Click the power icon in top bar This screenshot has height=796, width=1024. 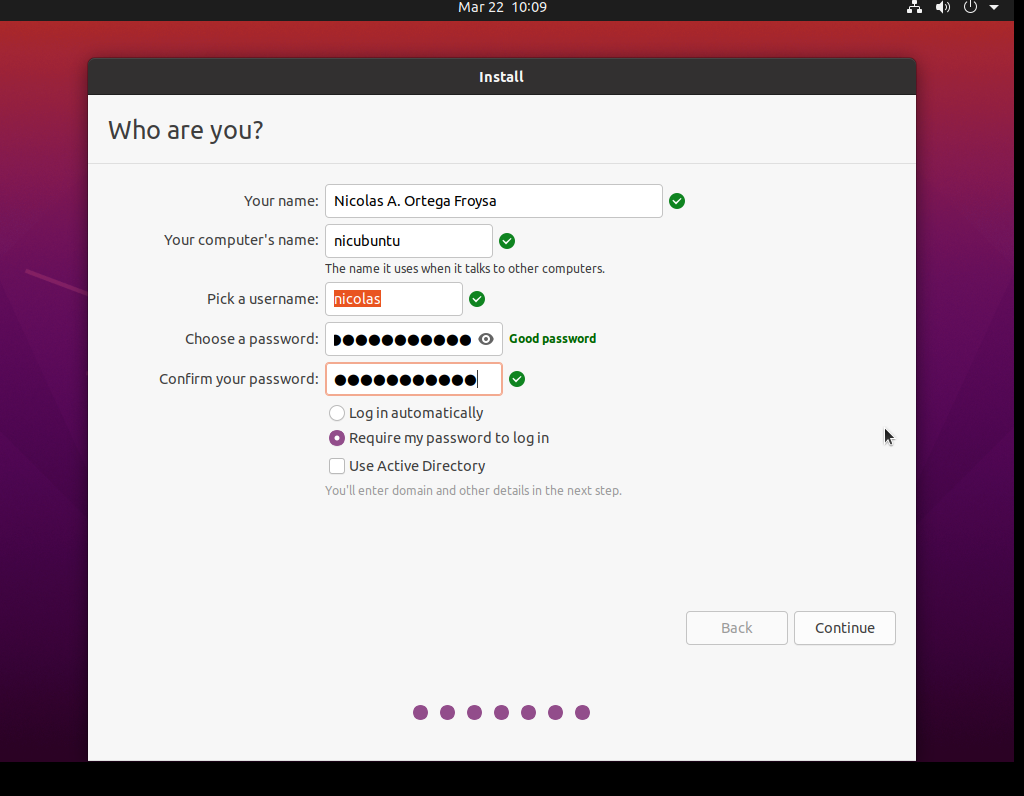970,7
